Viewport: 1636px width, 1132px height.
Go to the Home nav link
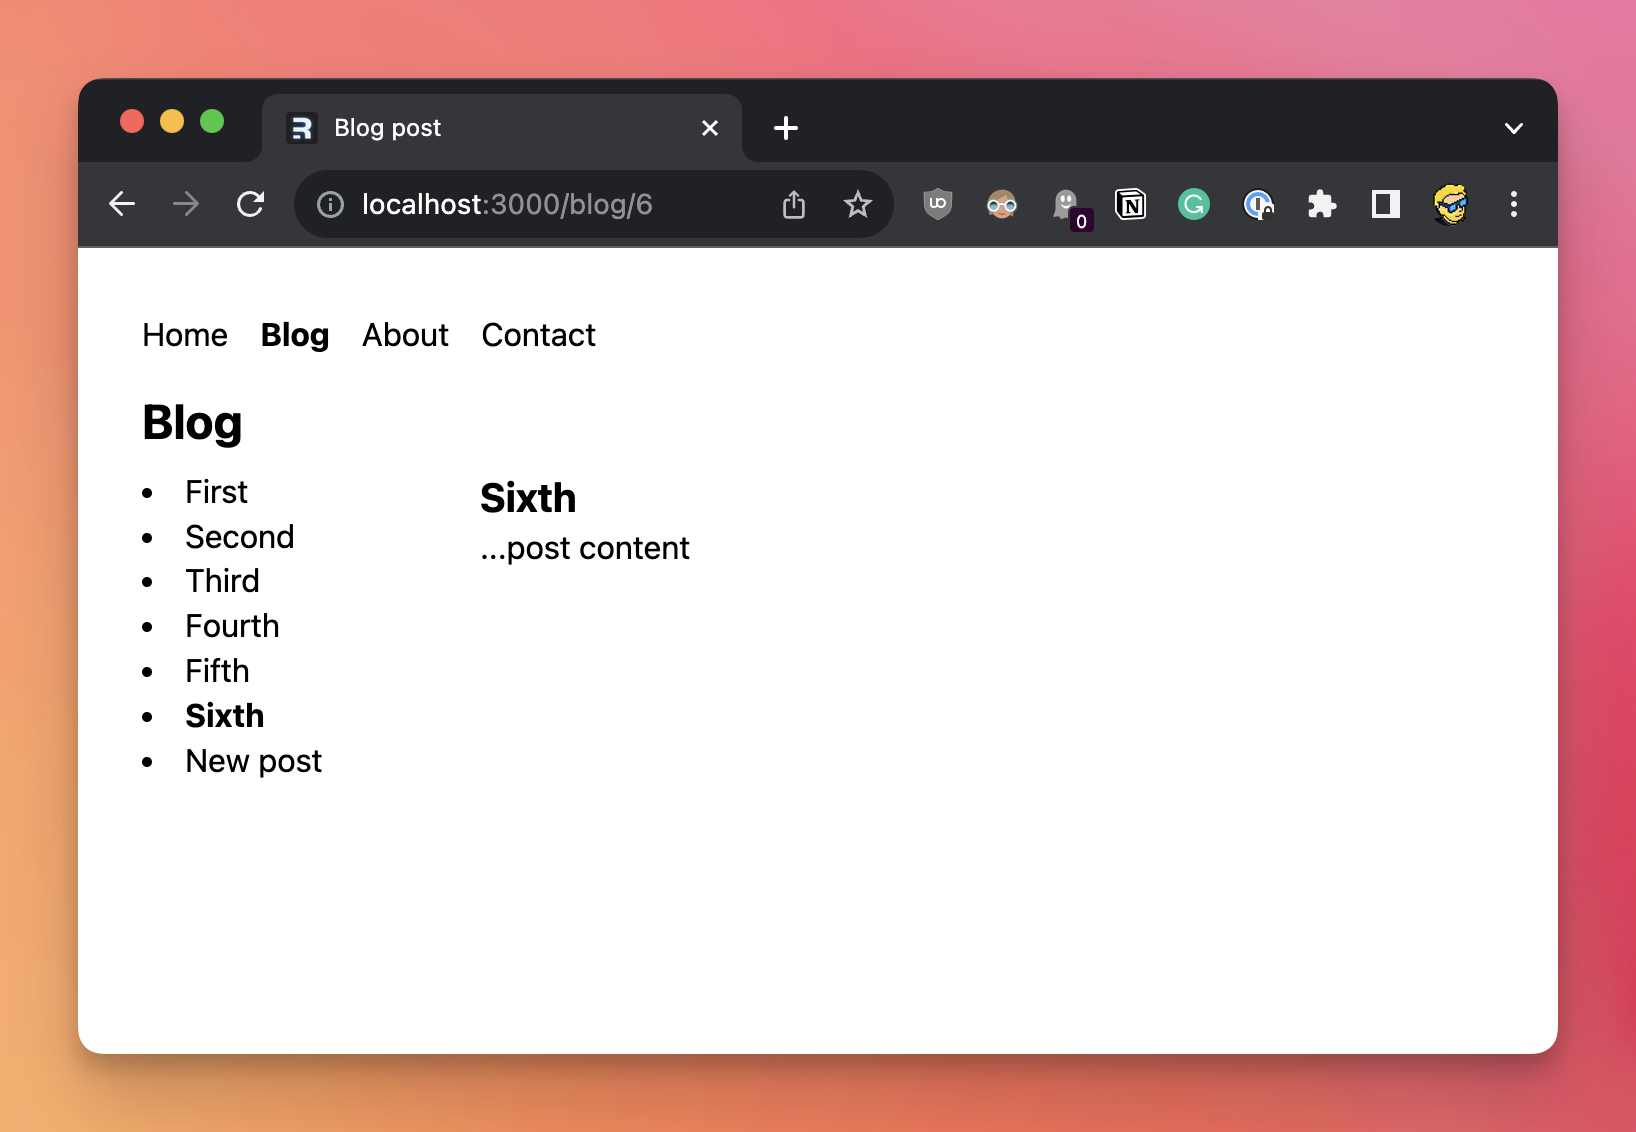click(185, 335)
